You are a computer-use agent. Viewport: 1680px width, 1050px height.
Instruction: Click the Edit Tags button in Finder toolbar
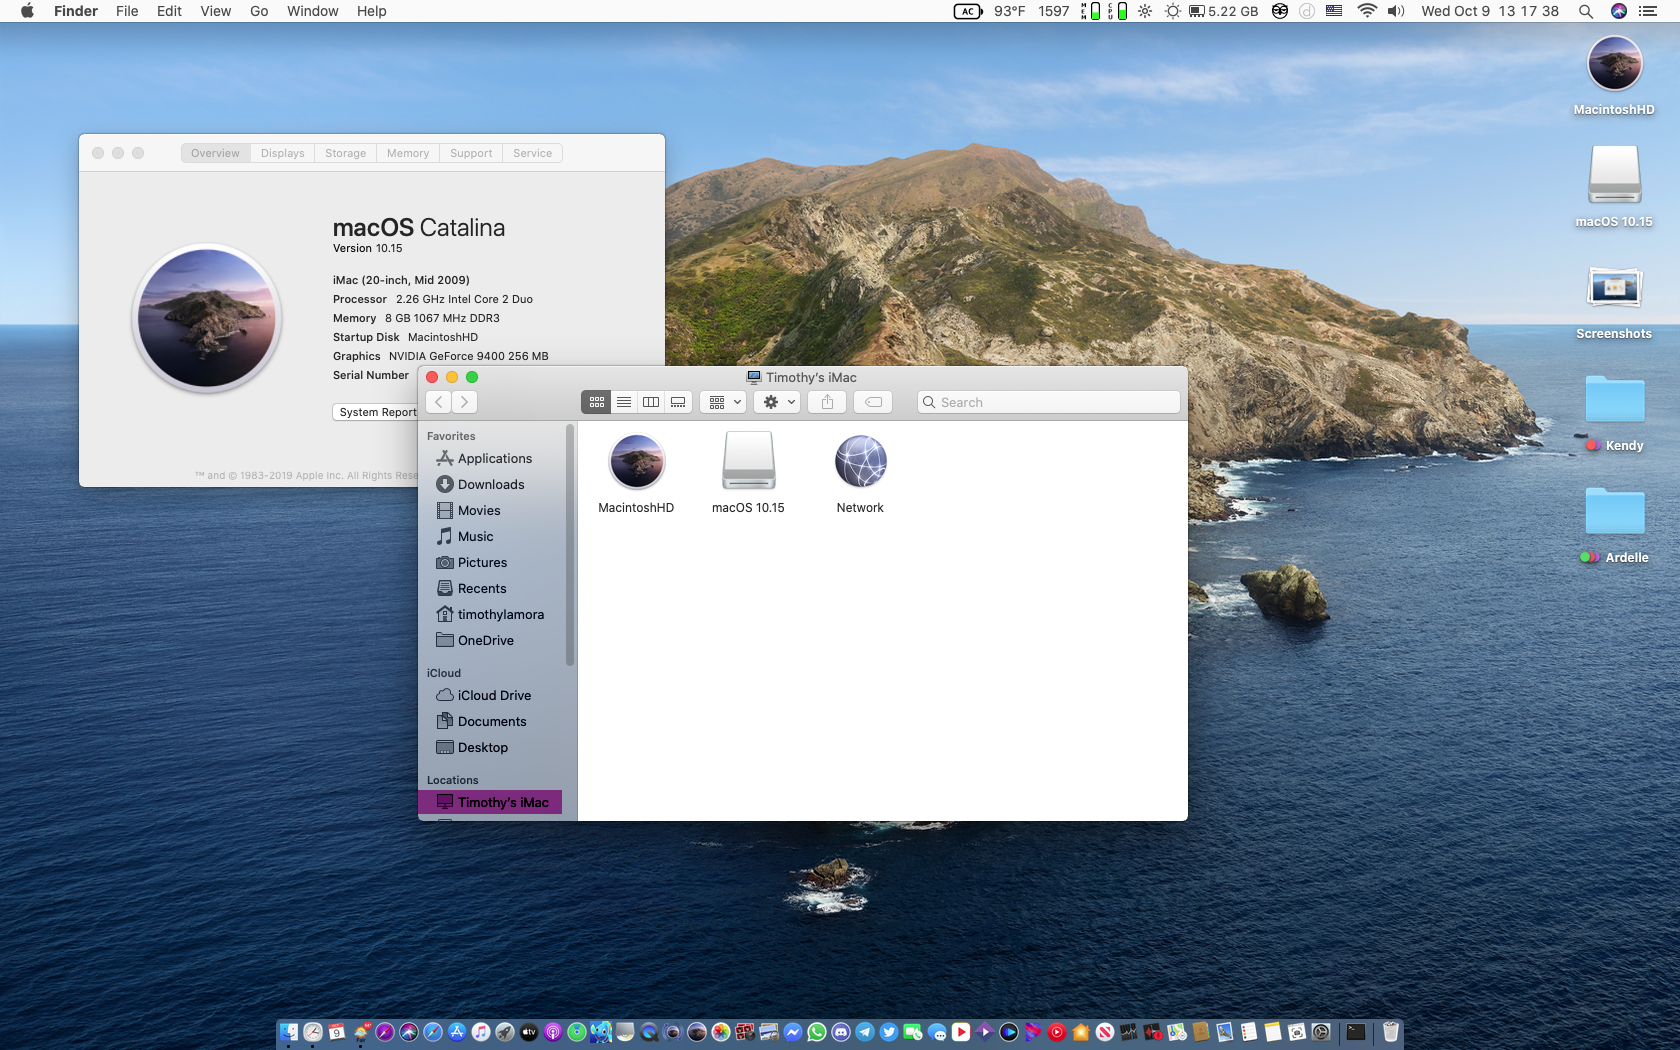[x=873, y=402]
